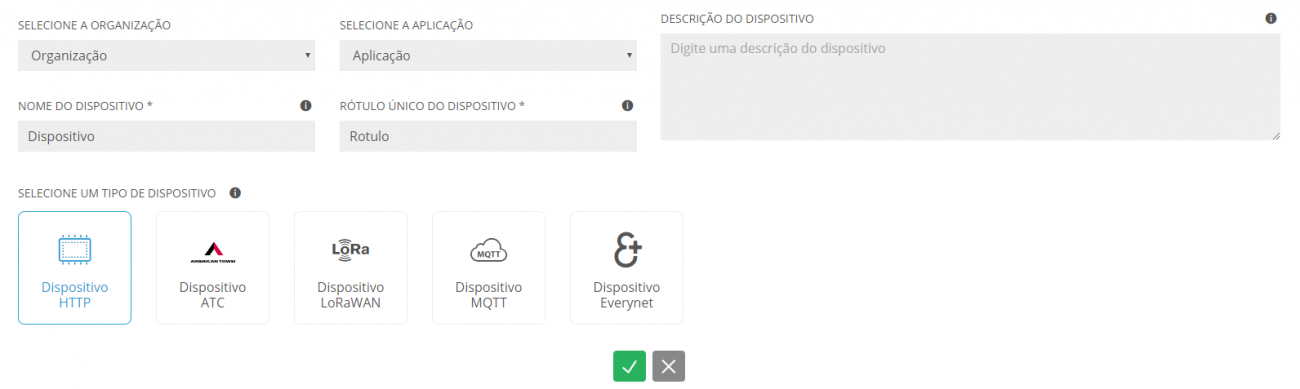Open info icon for Descrição do Dispositivo
The image size is (1300, 389).
[x=1271, y=18]
